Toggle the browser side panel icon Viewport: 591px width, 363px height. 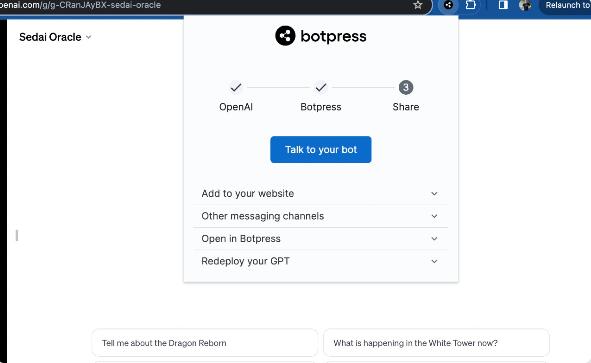coord(503,5)
